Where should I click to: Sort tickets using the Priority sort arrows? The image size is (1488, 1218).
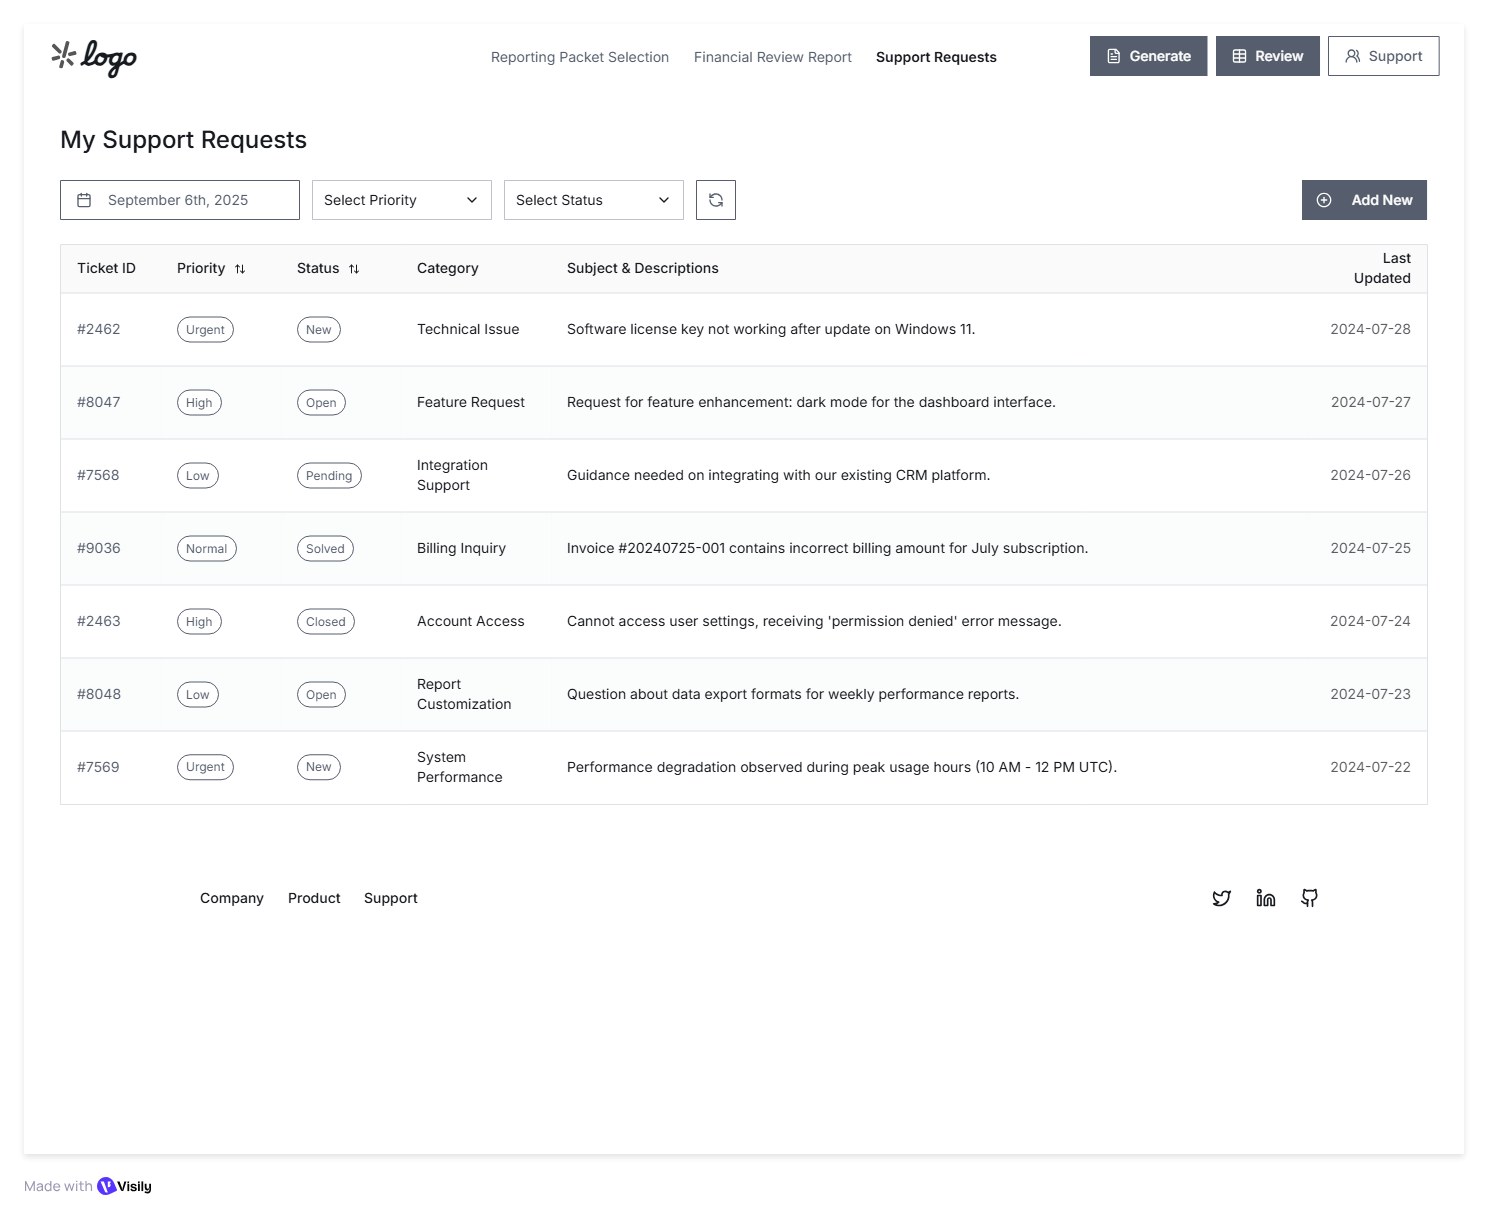pyautogui.click(x=240, y=269)
